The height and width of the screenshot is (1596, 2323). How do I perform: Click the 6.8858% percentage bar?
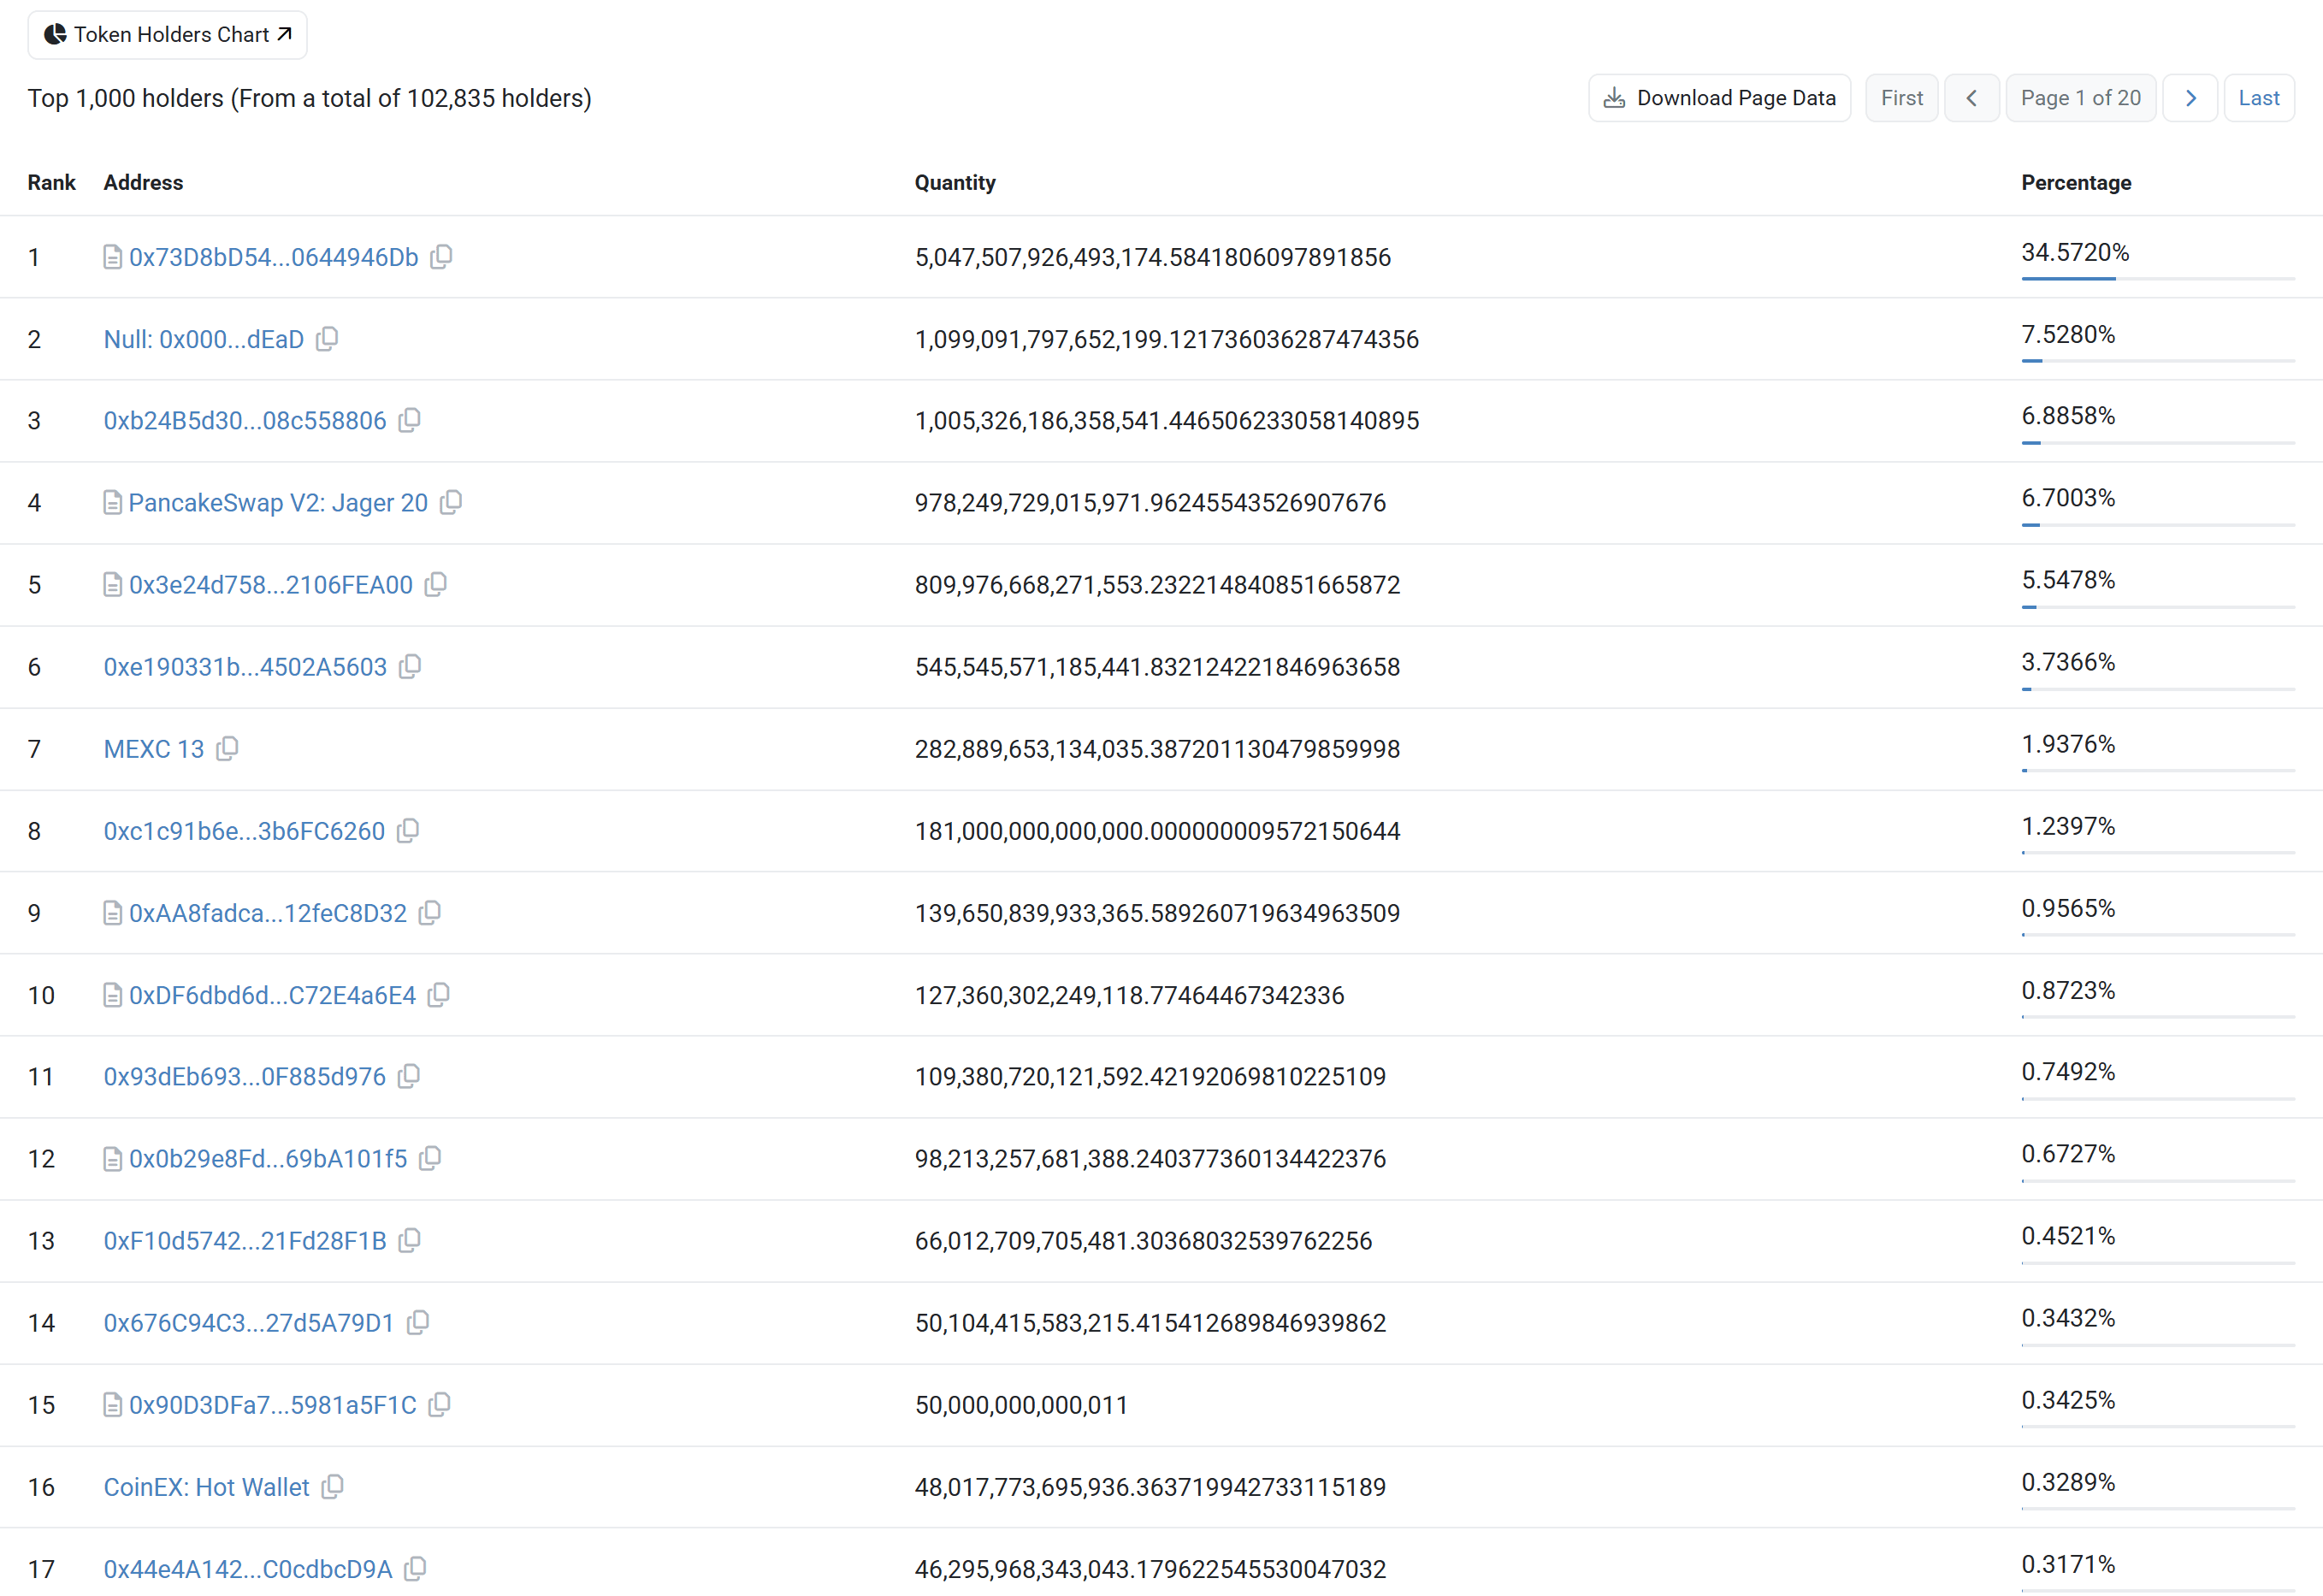tap(2157, 442)
